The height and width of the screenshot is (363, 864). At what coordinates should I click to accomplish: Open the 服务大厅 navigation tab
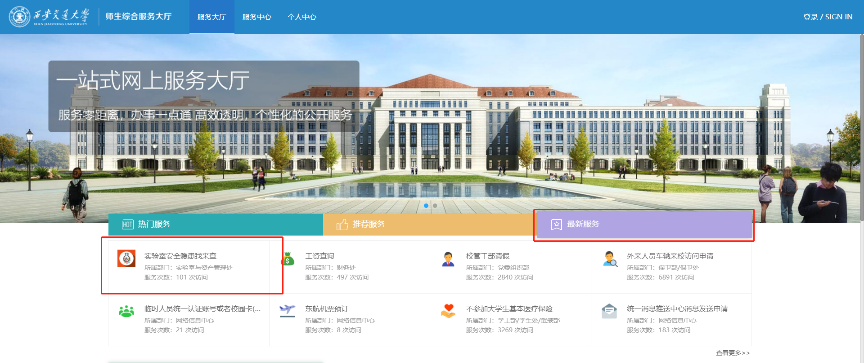click(212, 17)
